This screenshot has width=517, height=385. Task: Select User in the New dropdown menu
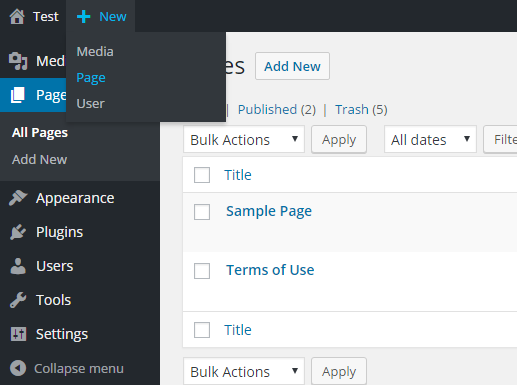91,104
